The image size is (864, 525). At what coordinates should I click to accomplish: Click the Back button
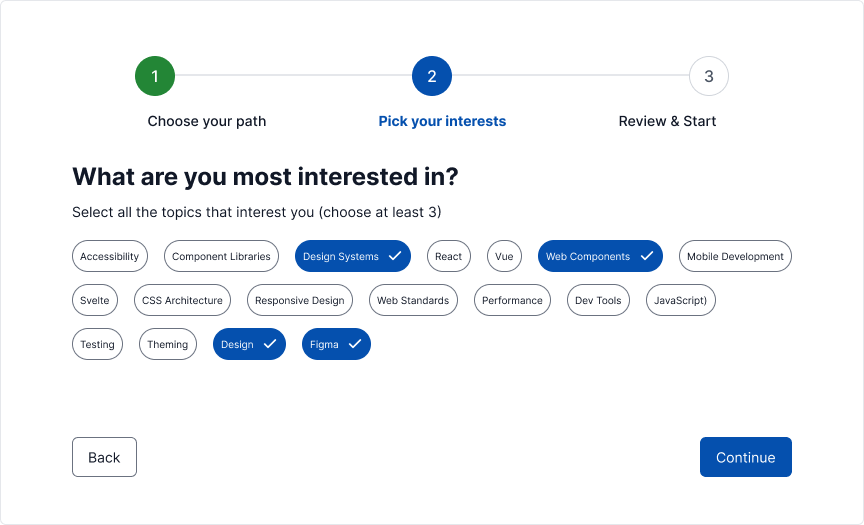[x=104, y=457]
